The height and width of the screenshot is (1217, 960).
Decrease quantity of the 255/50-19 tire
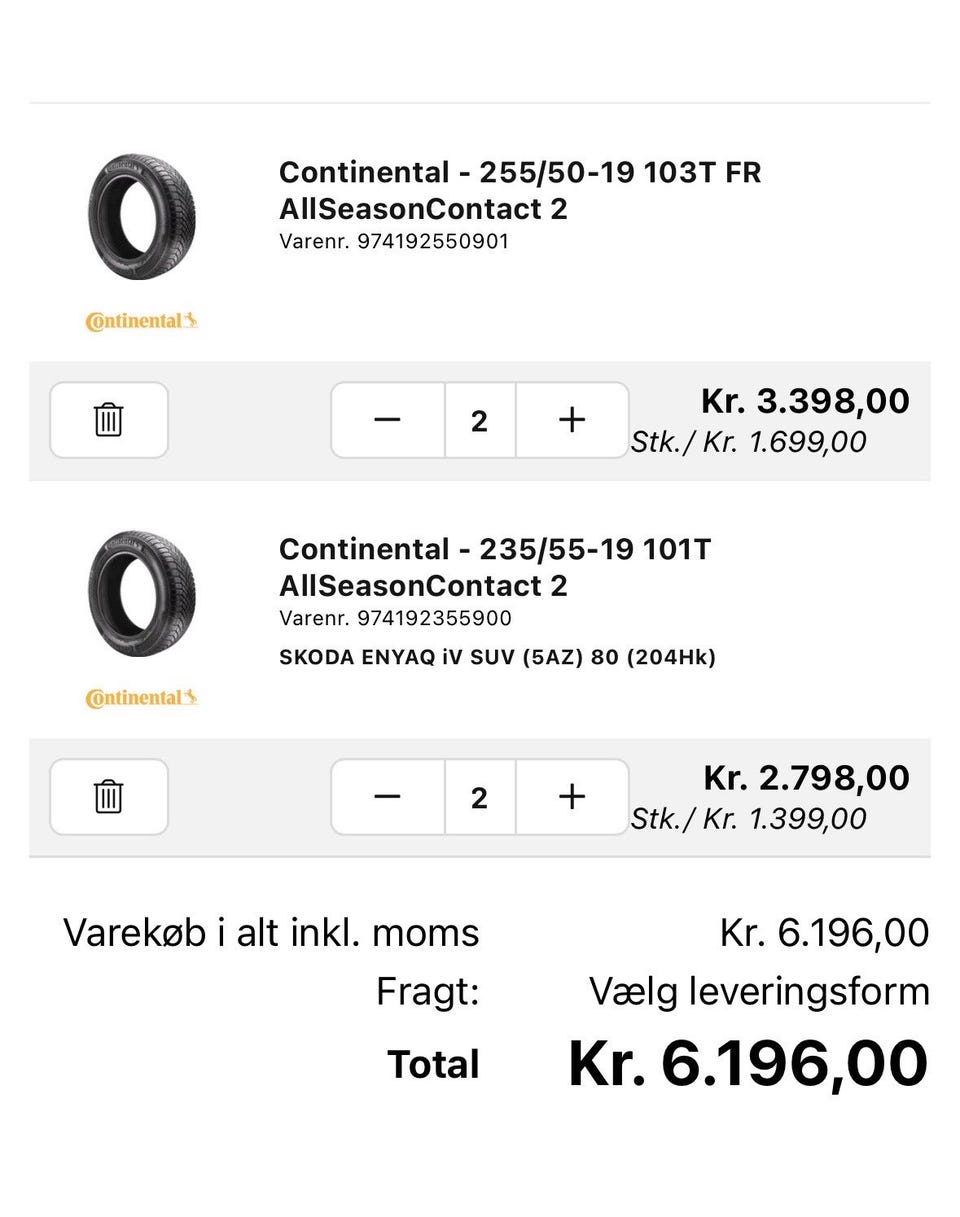387,420
